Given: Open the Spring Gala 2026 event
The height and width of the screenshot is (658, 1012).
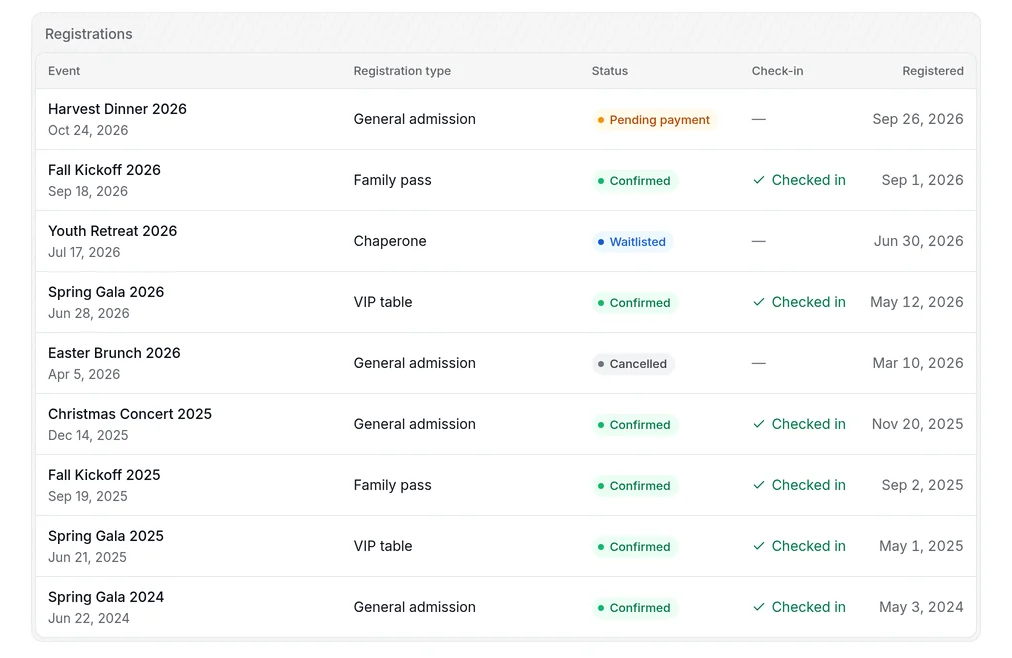Looking at the screenshot, I should (106, 292).
